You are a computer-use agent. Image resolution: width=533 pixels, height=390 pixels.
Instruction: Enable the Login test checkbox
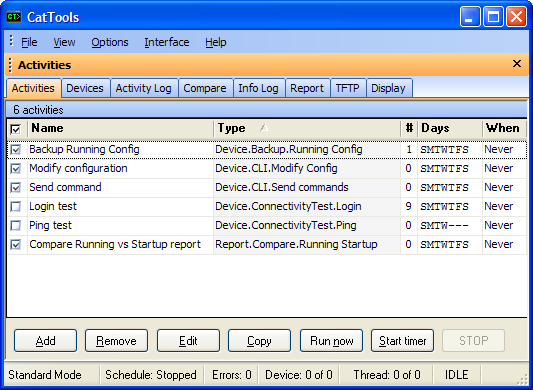pos(16,206)
